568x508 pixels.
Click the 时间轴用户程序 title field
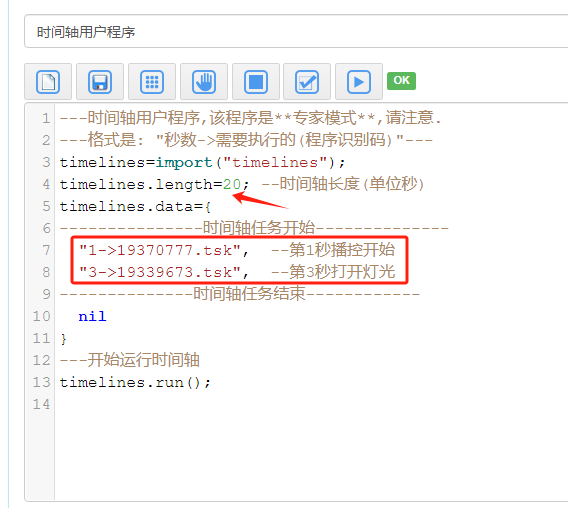tap(296, 32)
